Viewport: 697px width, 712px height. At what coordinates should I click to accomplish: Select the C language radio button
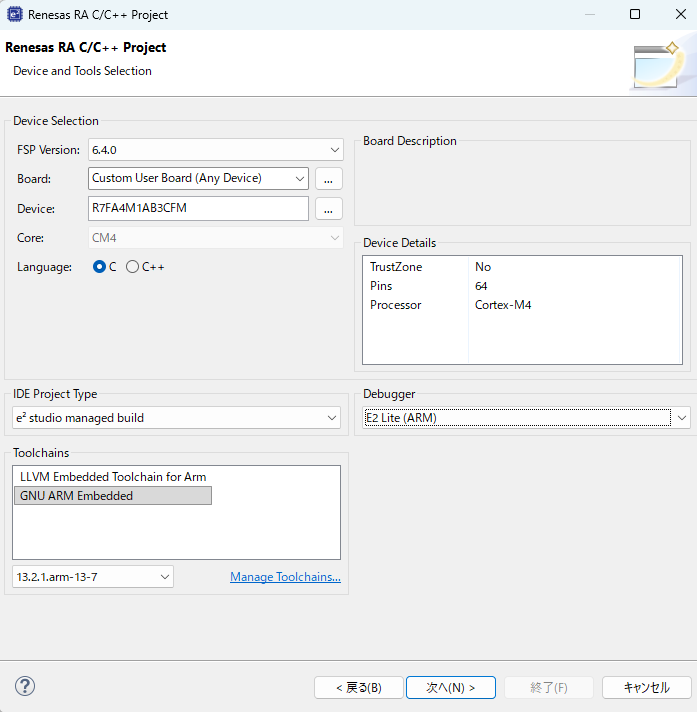pyautogui.click(x=99, y=267)
